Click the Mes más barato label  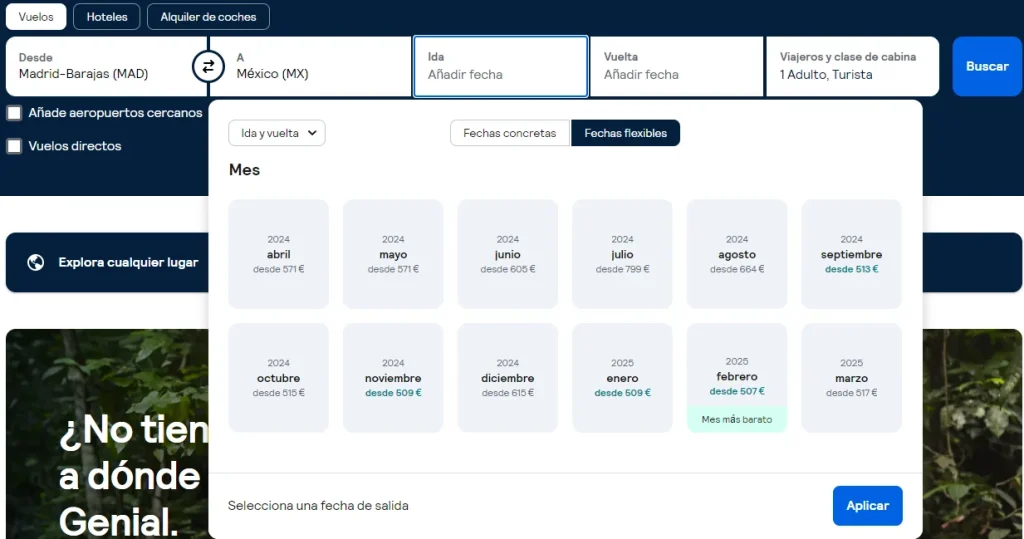tap(737, 419)
